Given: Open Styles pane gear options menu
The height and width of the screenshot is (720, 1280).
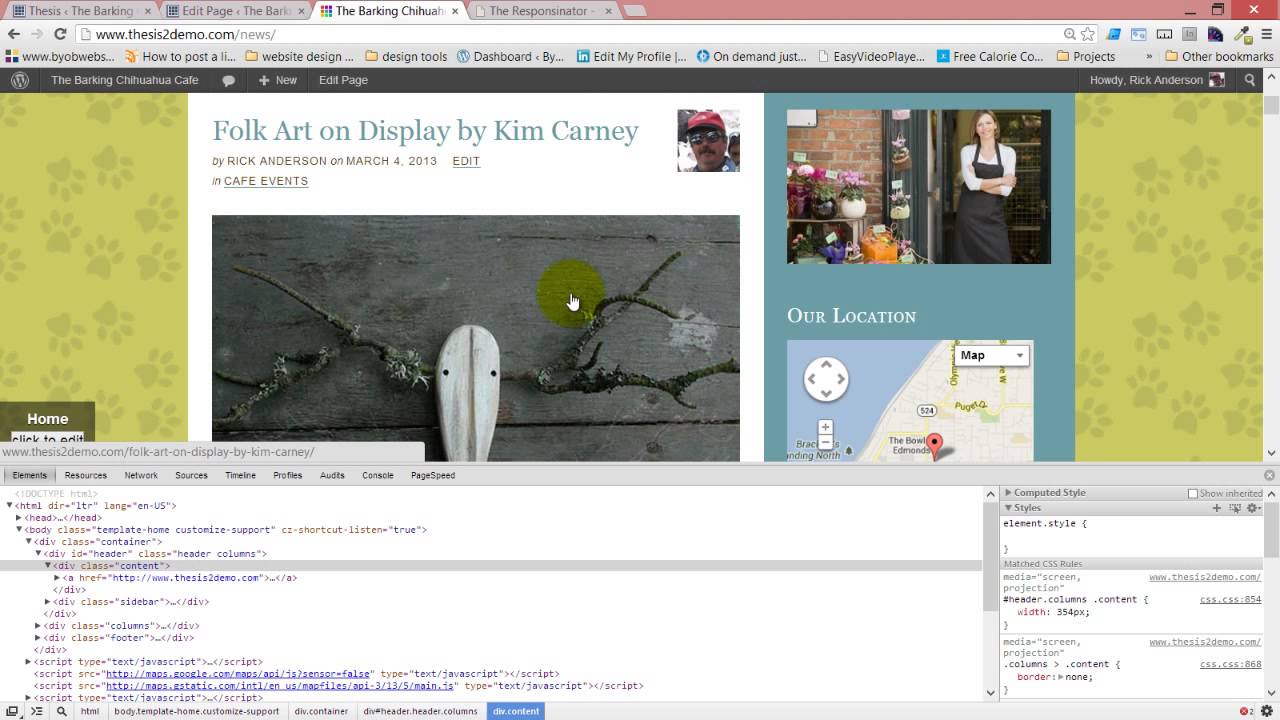Looking at the screenshot, I should 1253,508.
